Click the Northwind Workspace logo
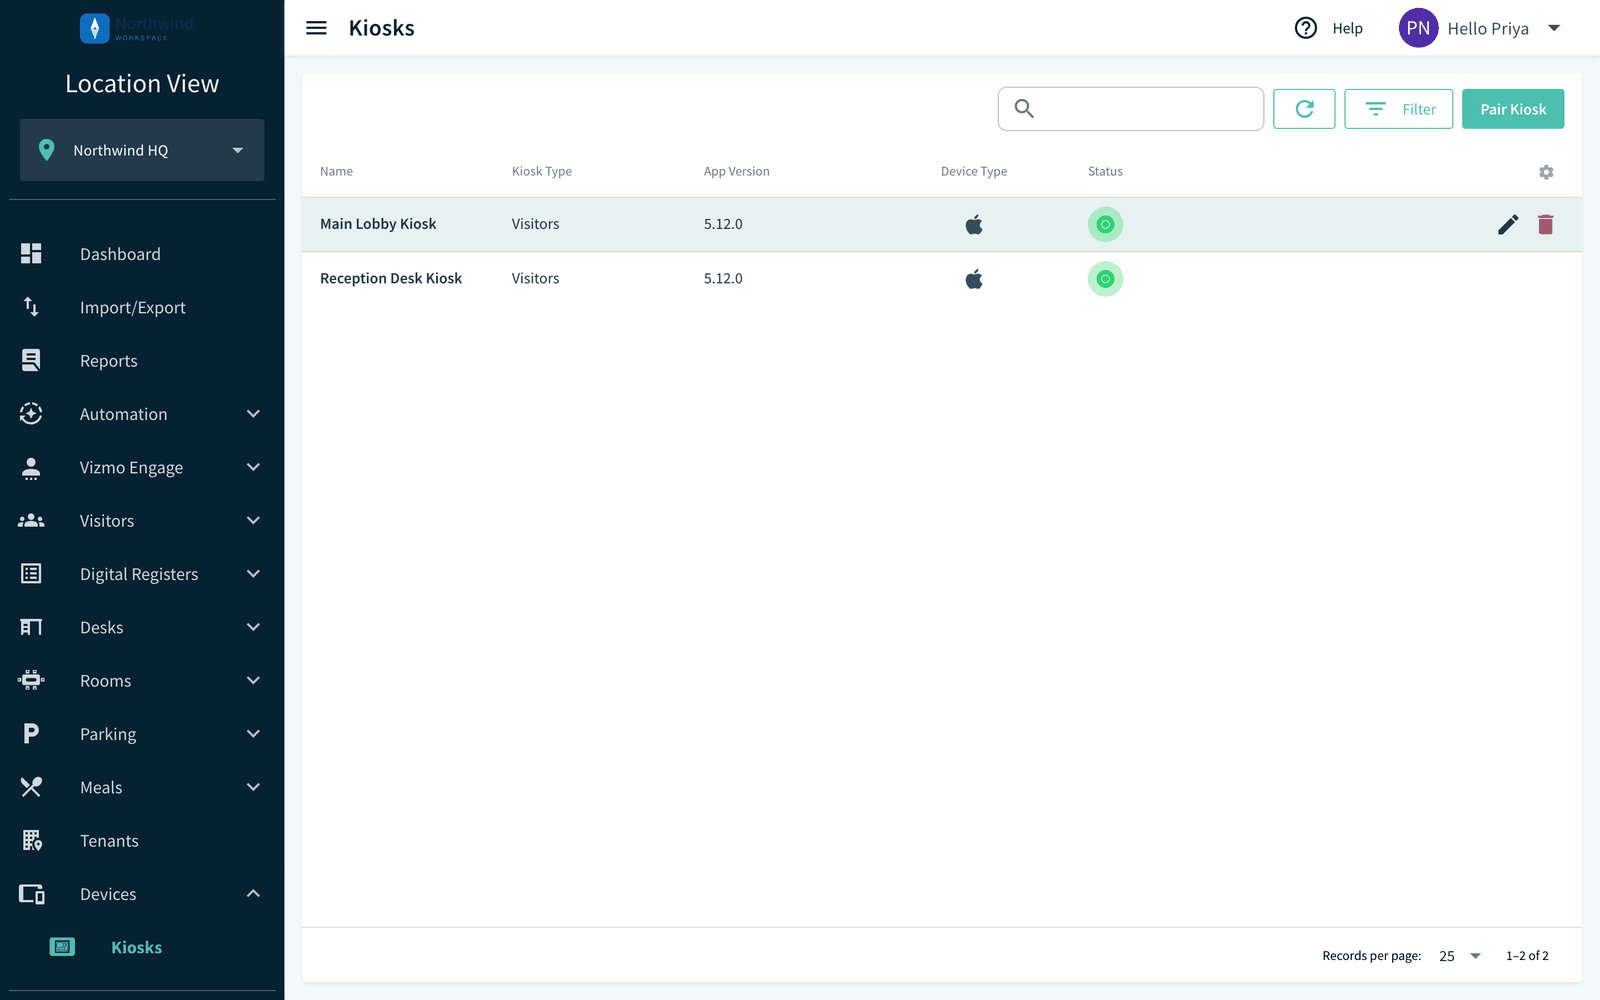The height and width of the screenshot is (1000, 1600). click(137, 28)
